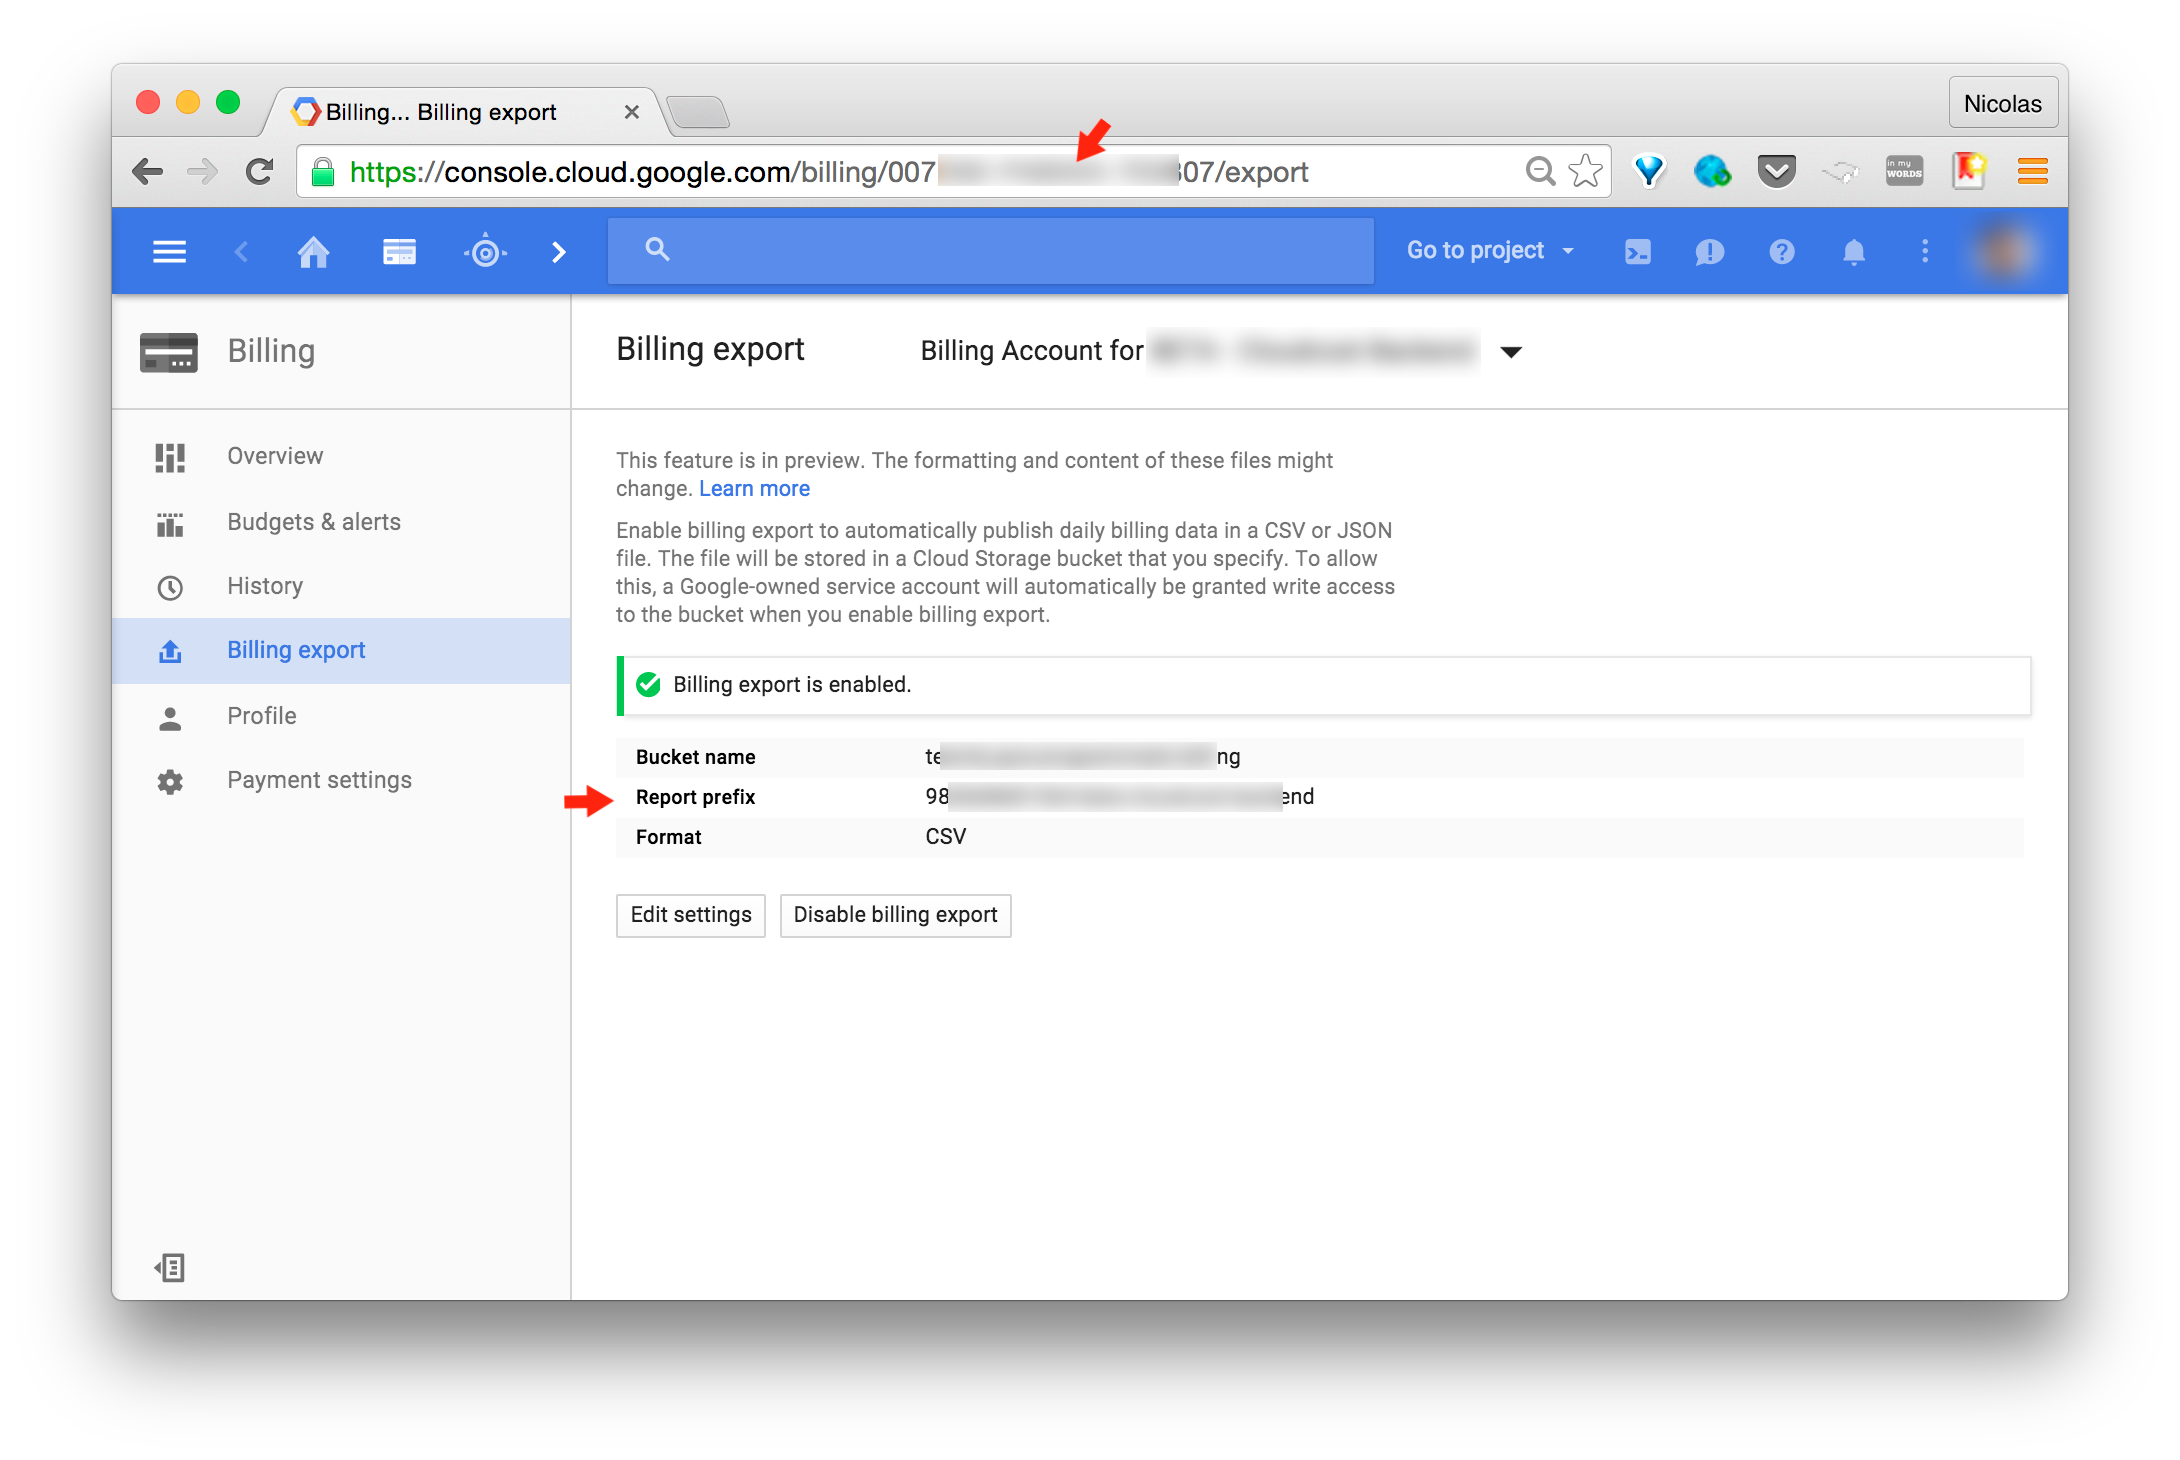Open the console navigation hamburger menu

169,251
